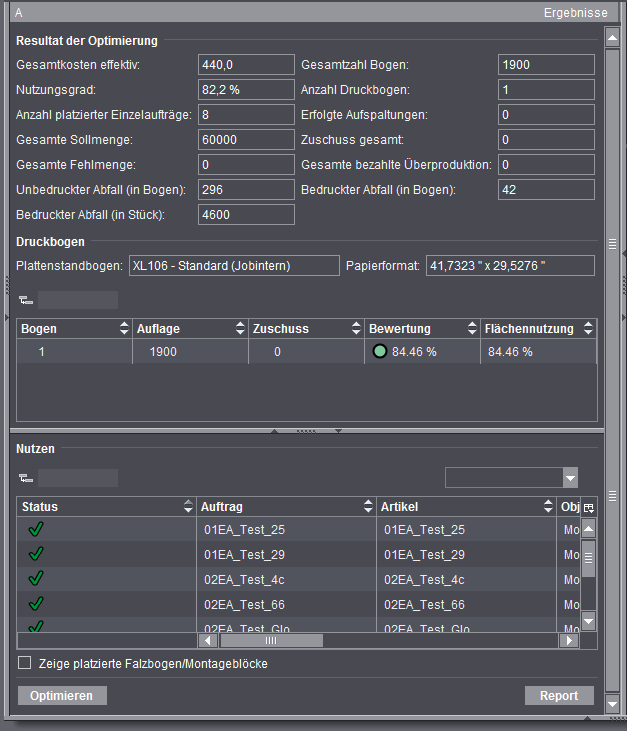Click the Papierformat field
Viewport: 627px width, 731px height.
coord(510,266)
